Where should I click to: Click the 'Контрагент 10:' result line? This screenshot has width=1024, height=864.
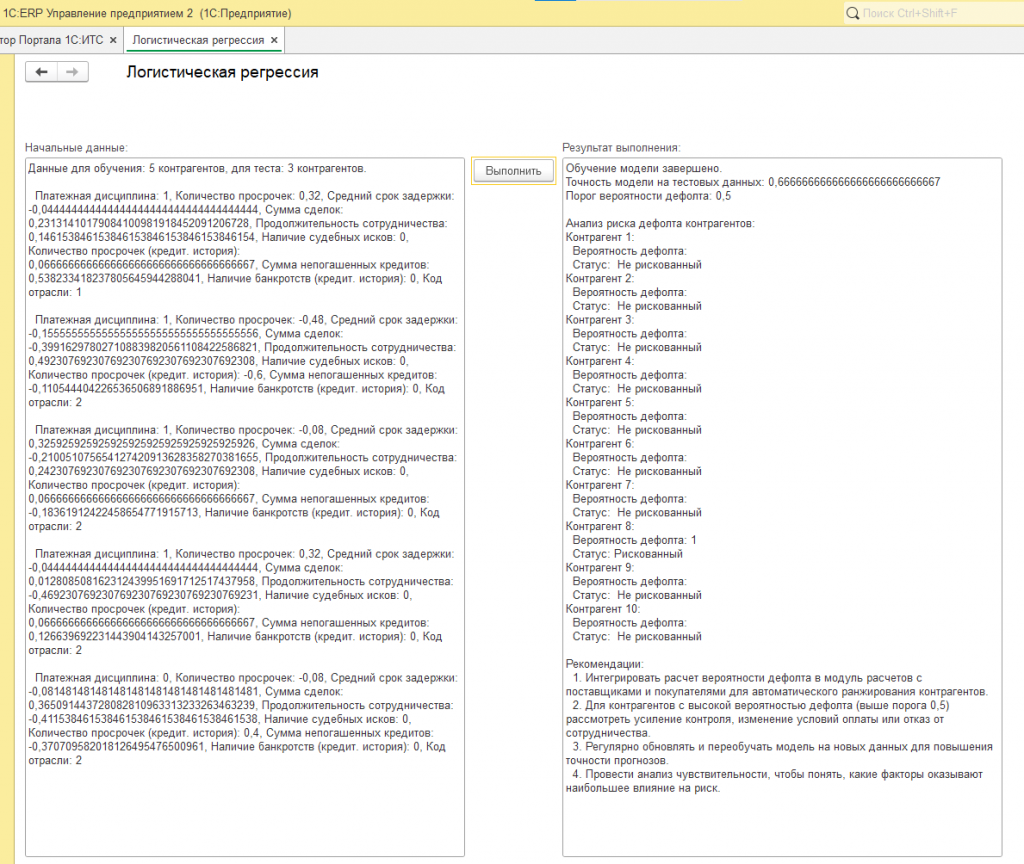point(603,609)
